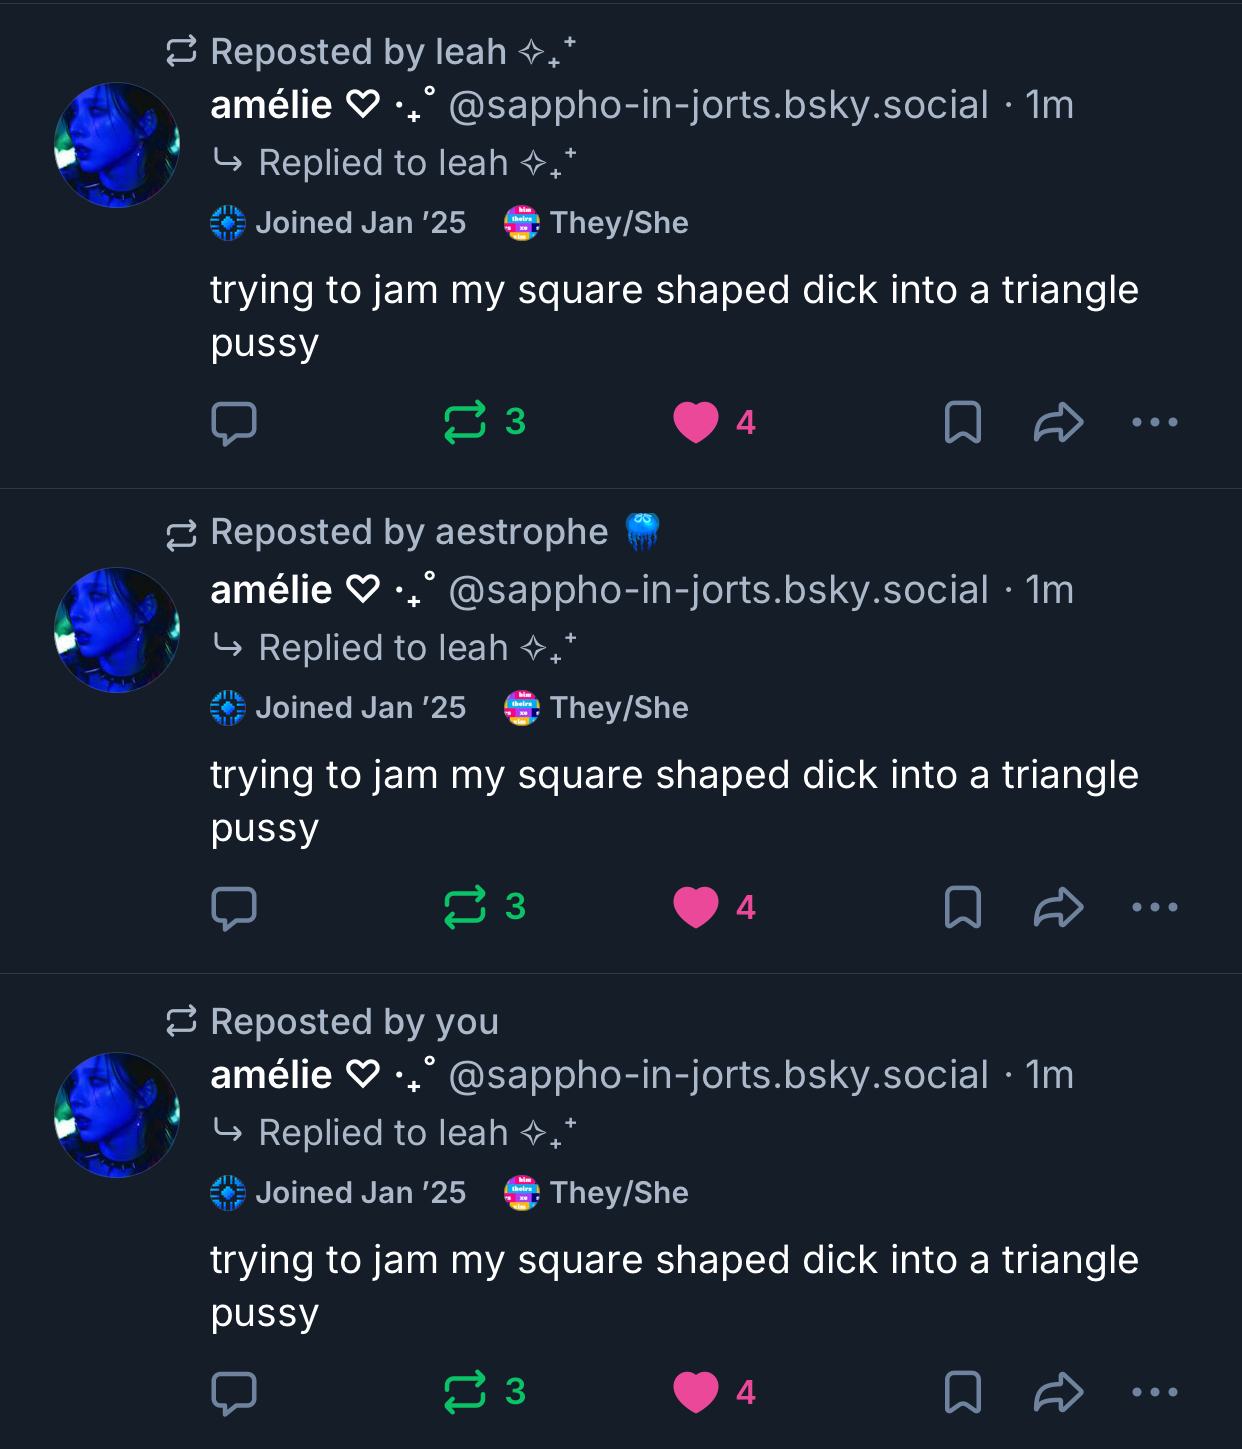Unlike the post reposted by leah
The width and height of the screenshot is (1242, 1449).
696,423
